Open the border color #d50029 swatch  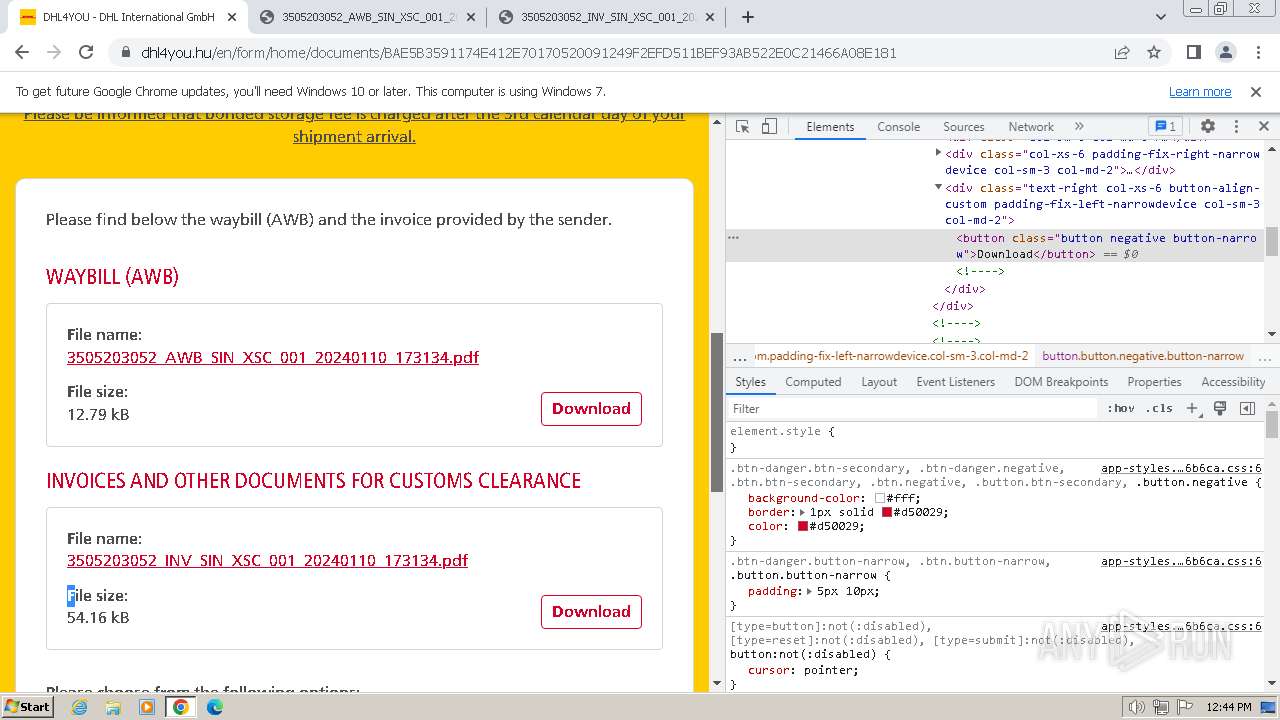886,512
